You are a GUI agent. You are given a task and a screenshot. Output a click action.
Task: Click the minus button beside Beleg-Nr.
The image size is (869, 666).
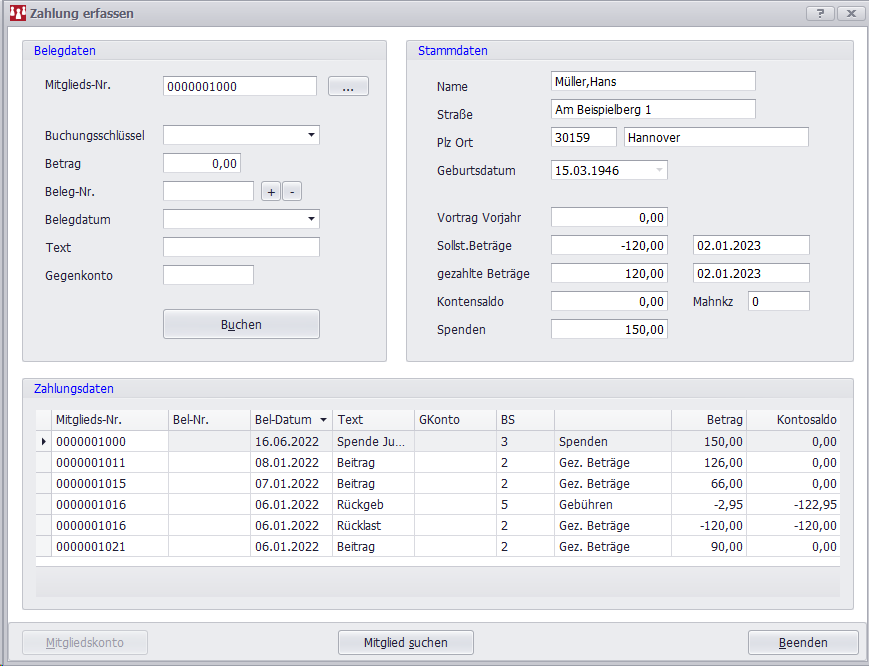[x=291, y=191]
